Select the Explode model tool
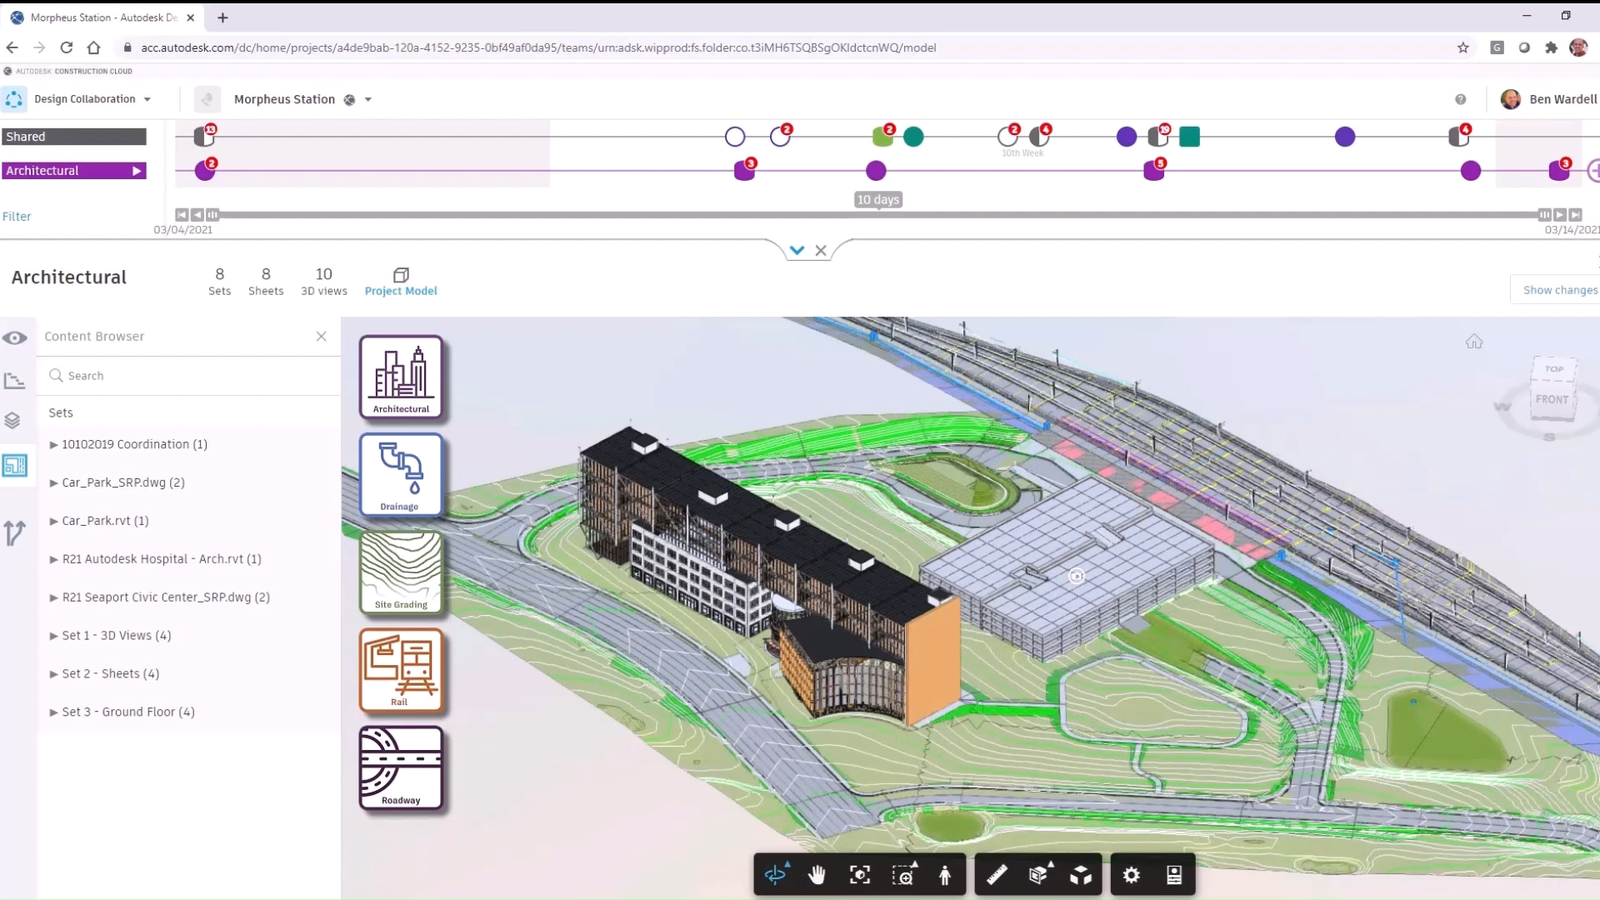Viewport: 1600px width, 900px height. pos(1081,873)
